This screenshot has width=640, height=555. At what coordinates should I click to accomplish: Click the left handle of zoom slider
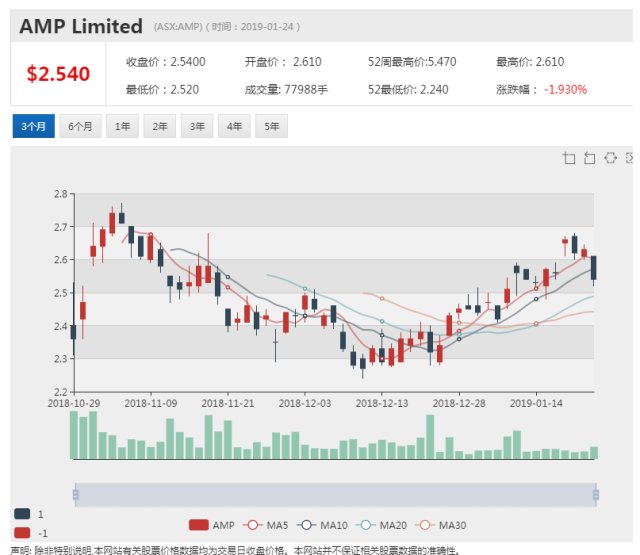[x=75, y=494]
